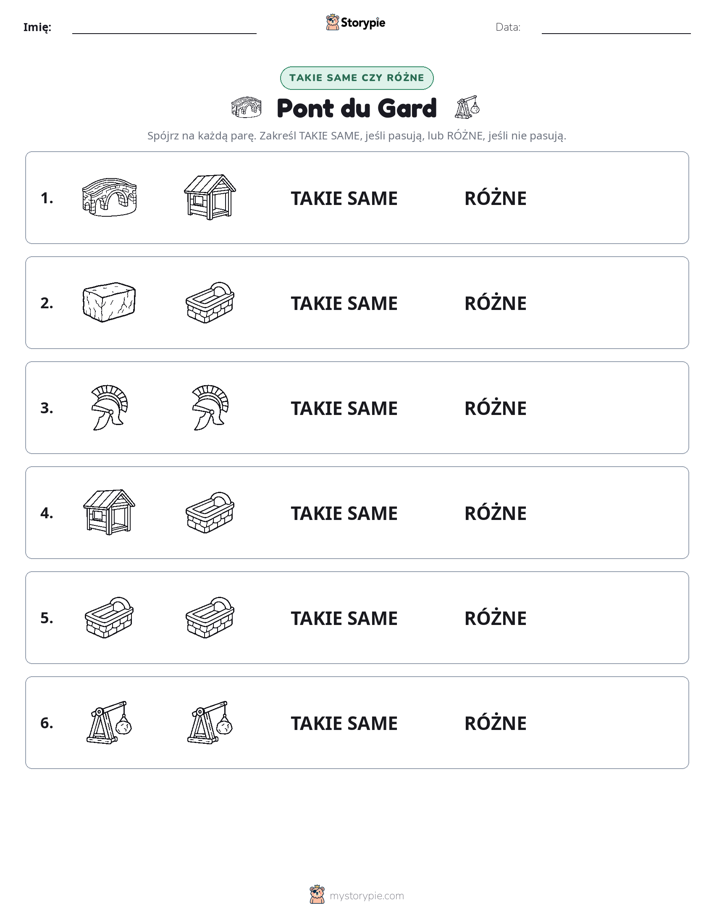Click the left stone basin in row 5
The height and width of the screenshot is (924, 714).
coord(110,617)
